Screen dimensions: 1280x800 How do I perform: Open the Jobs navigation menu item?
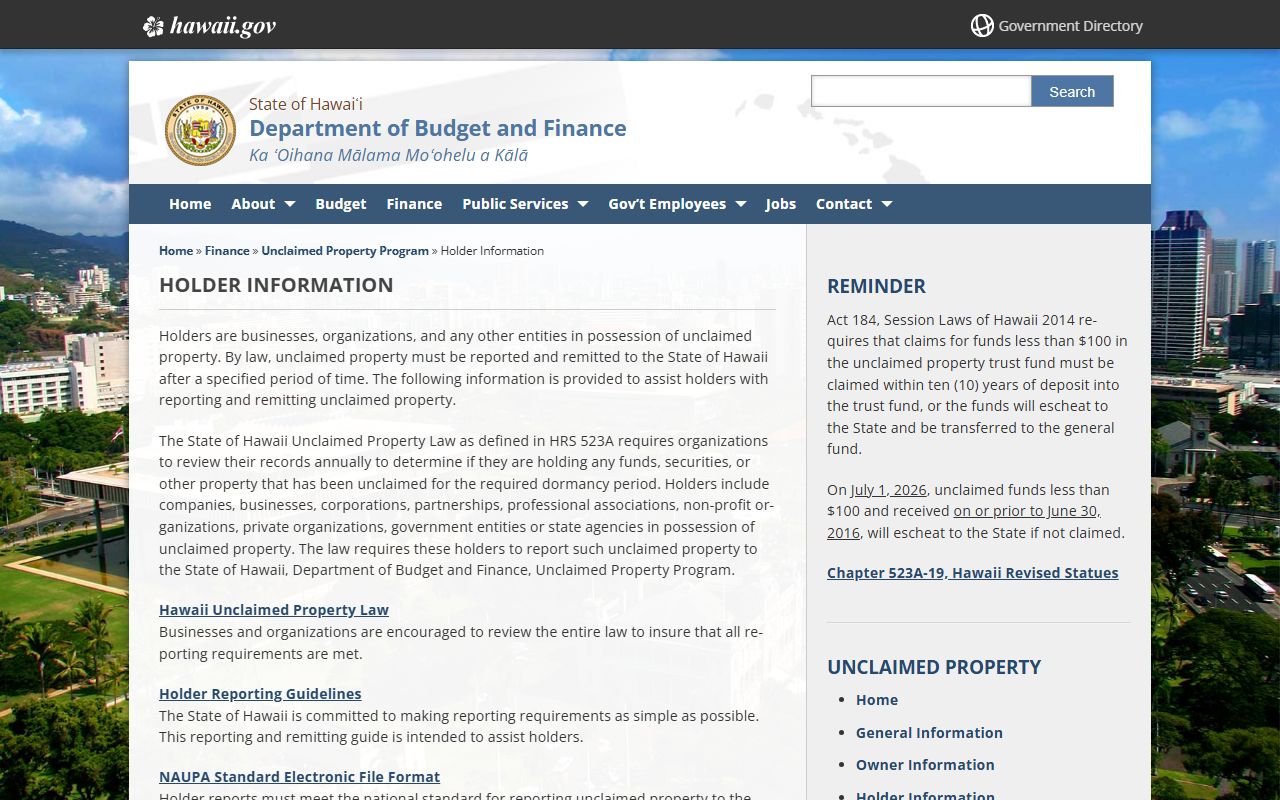781,204
